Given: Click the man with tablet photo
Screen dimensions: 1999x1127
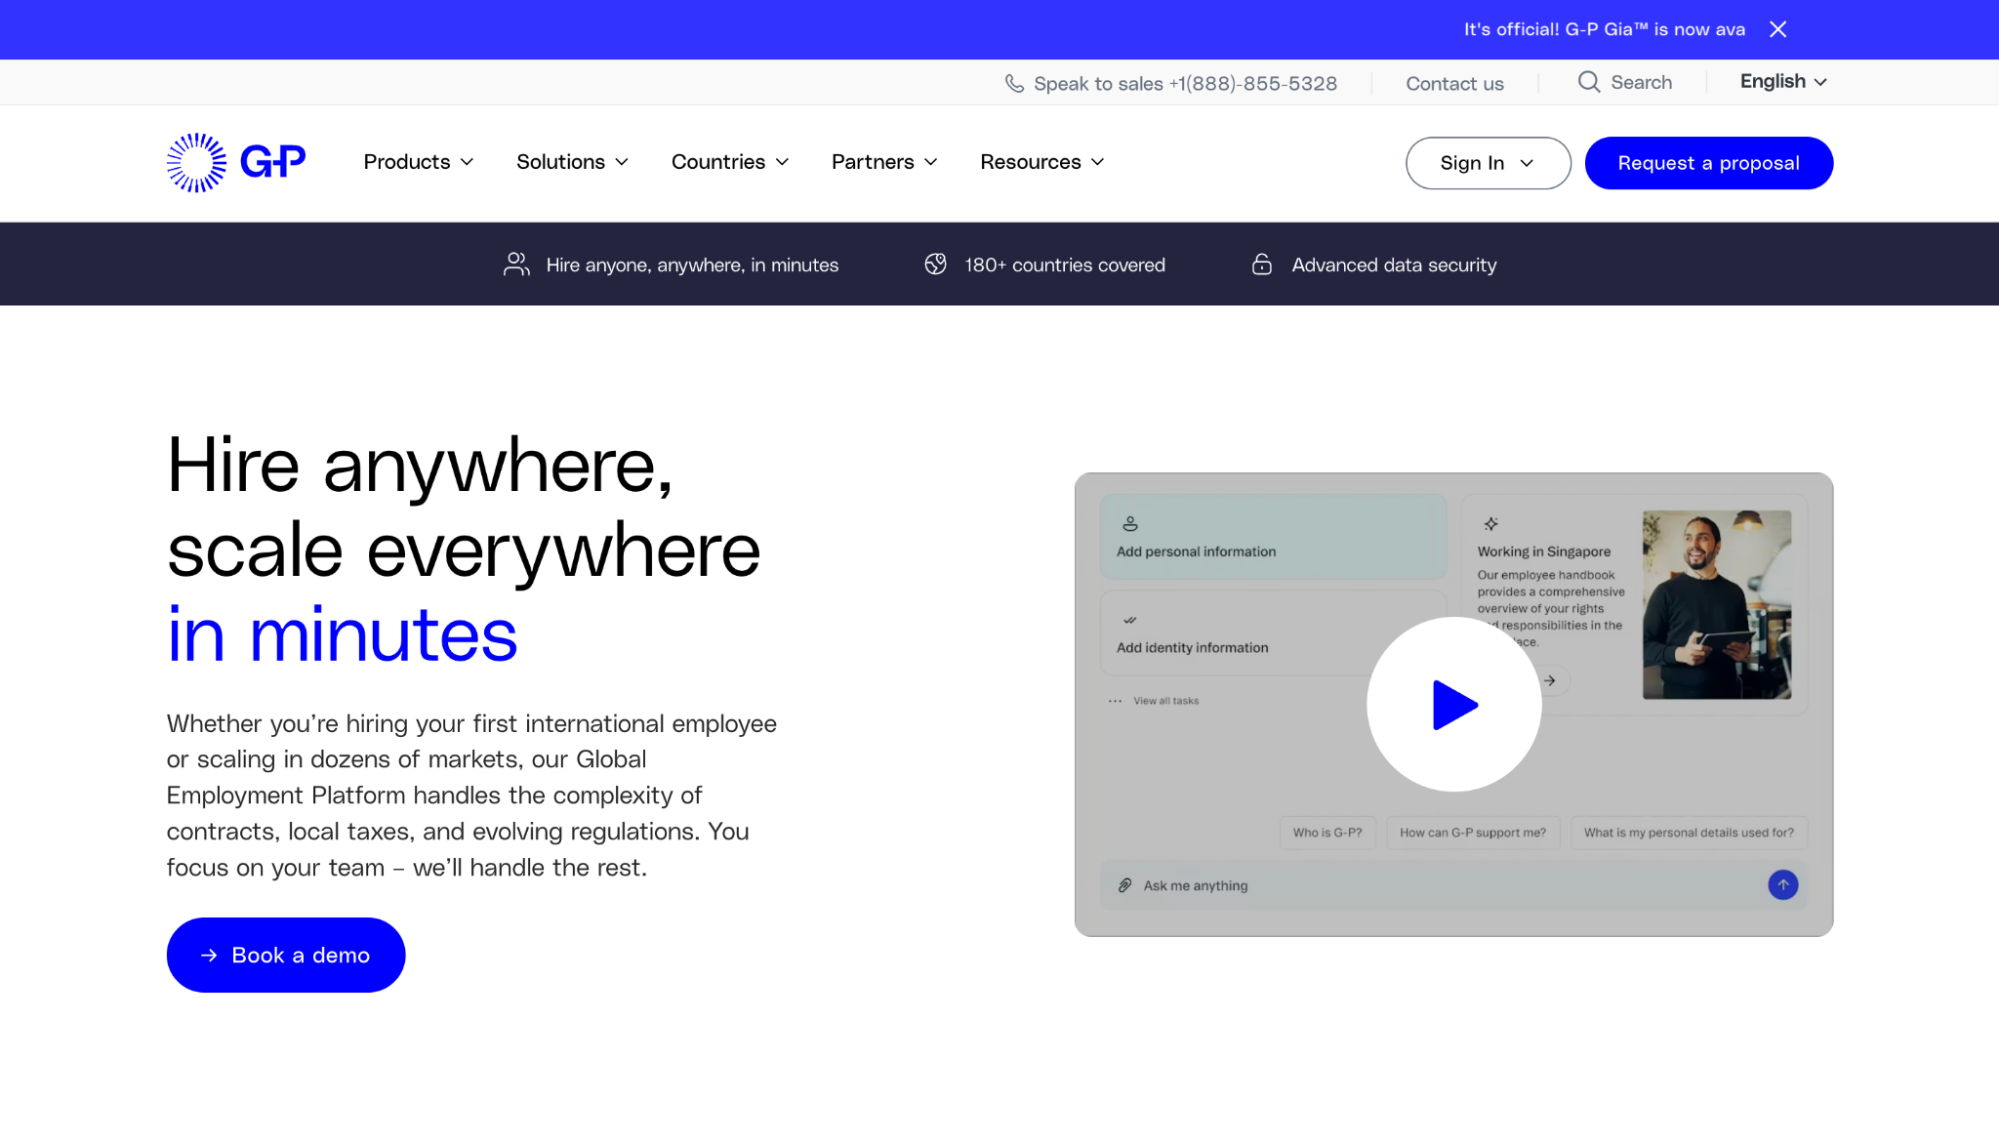Looking at the screenshot, I should click(x=1716, y=604).
